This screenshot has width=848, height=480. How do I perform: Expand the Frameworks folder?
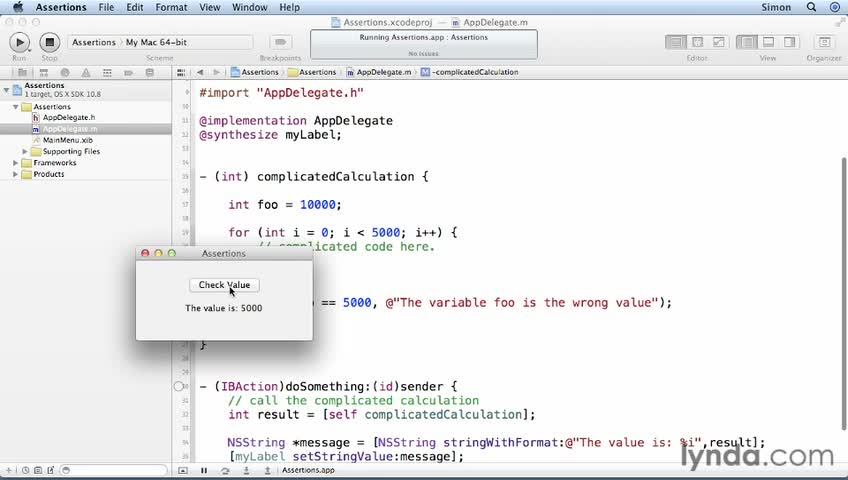pyautogui.click(x=16, y=163)
